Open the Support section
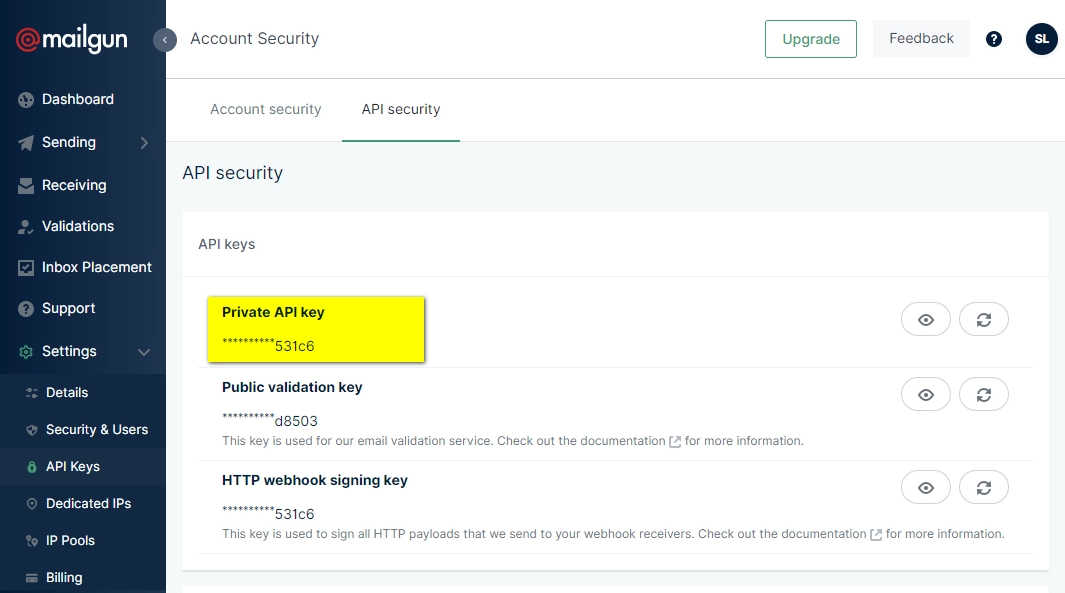 [70, 308]
